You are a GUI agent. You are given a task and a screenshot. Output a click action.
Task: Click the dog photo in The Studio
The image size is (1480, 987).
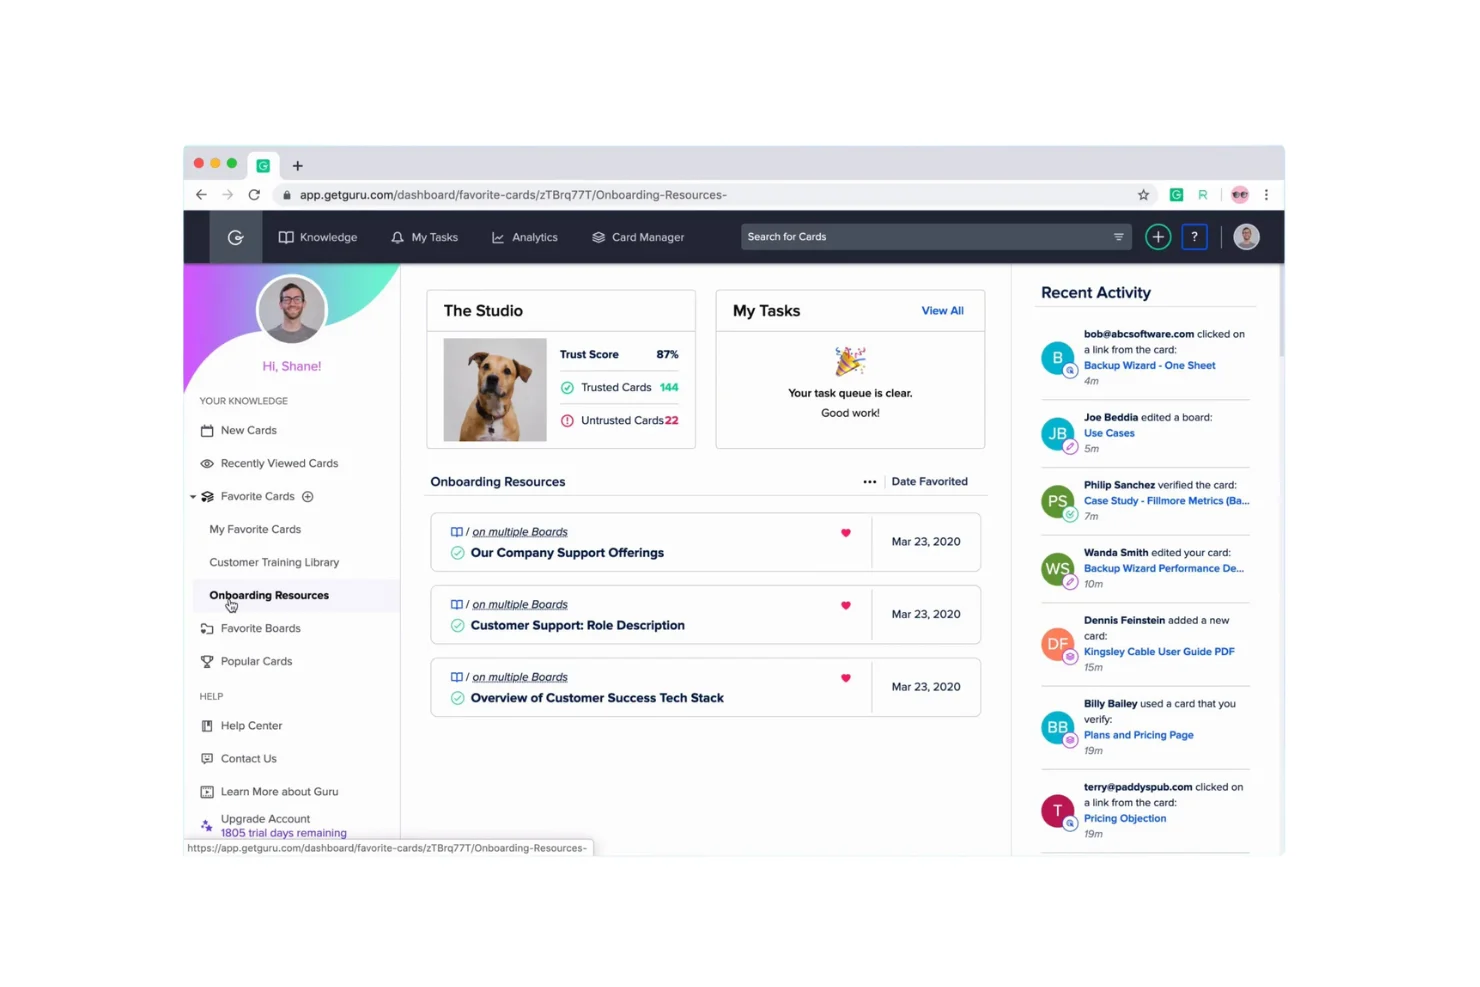tap(495, 390)
